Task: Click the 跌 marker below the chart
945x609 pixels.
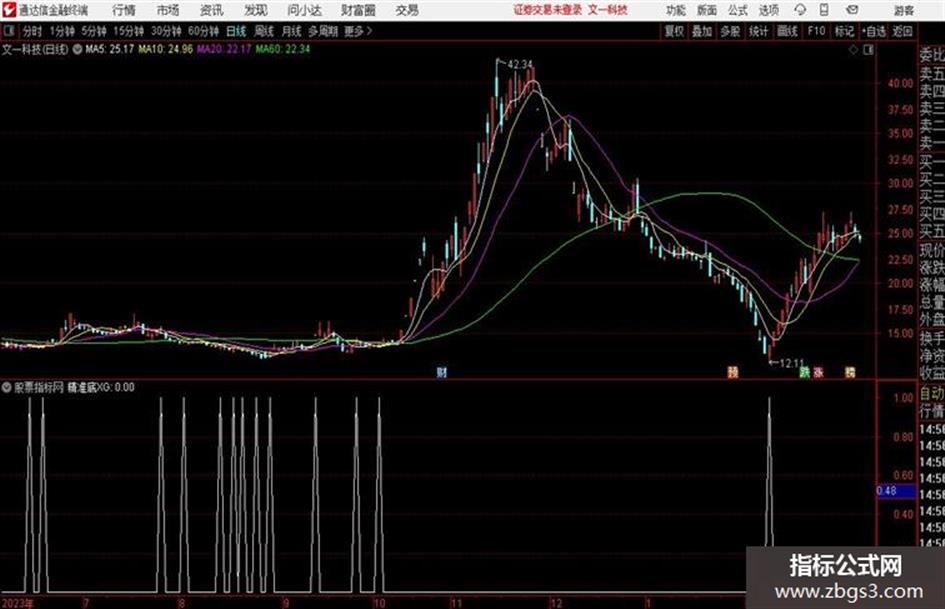Action: coord(805,372)
